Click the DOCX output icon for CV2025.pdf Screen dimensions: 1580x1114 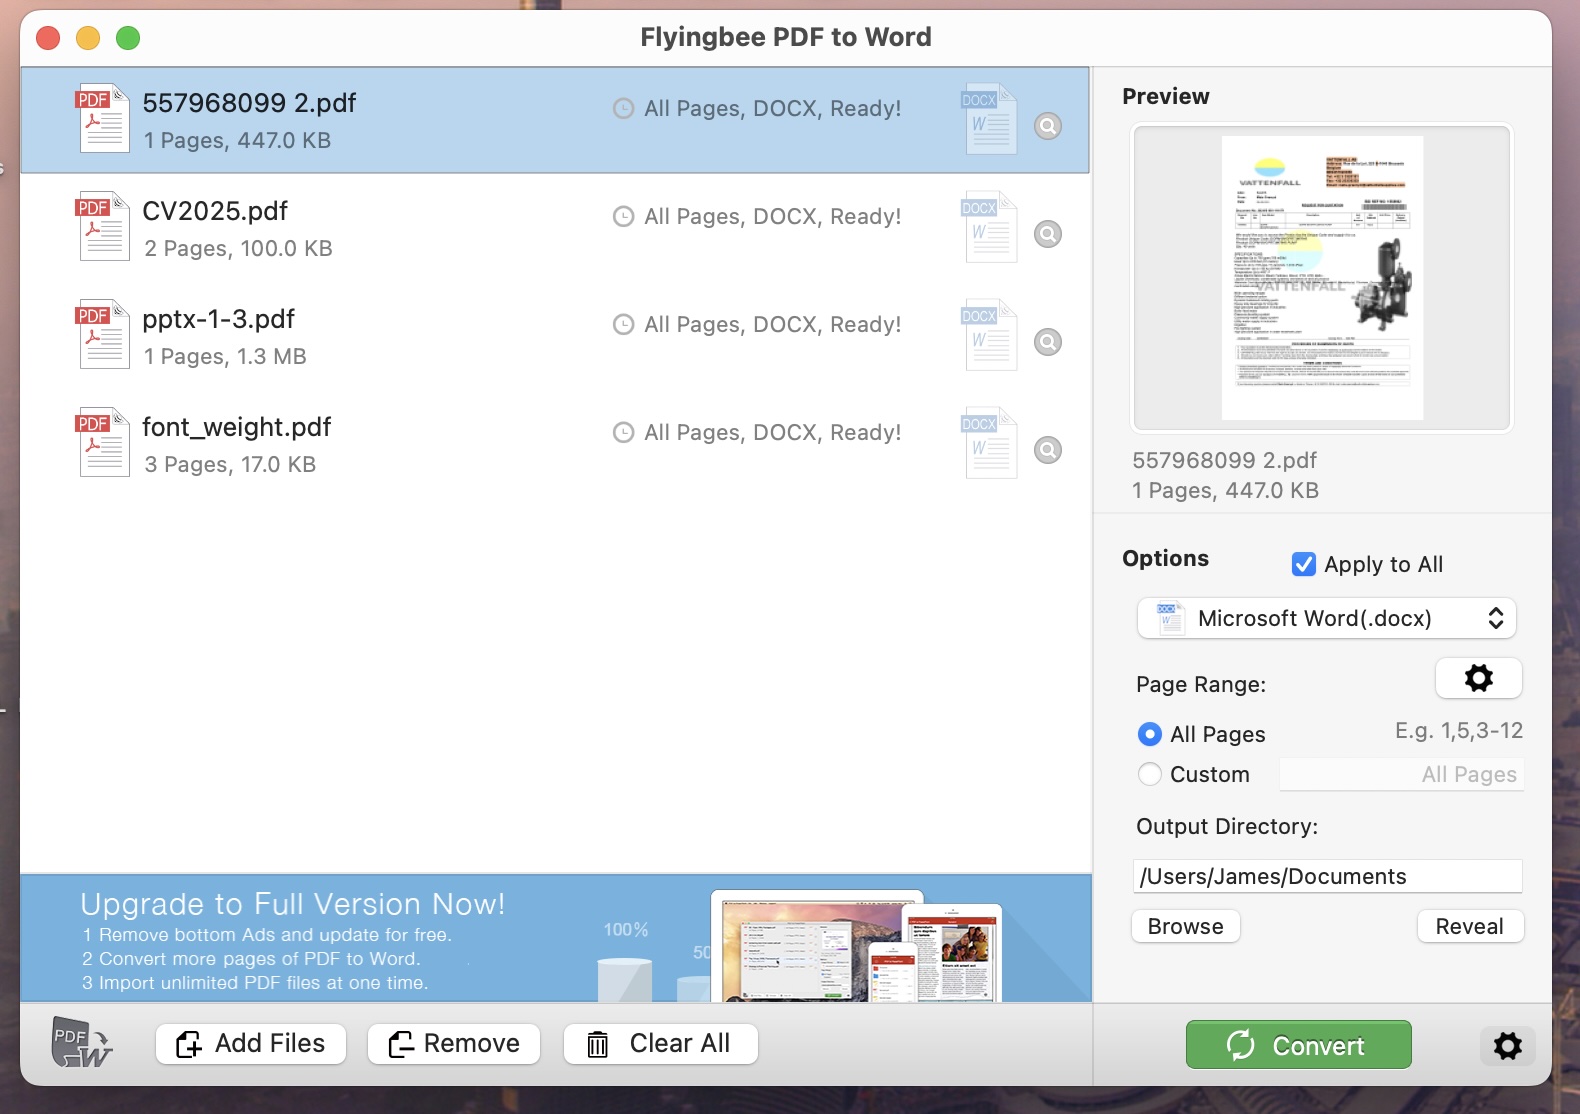(989, 227)
